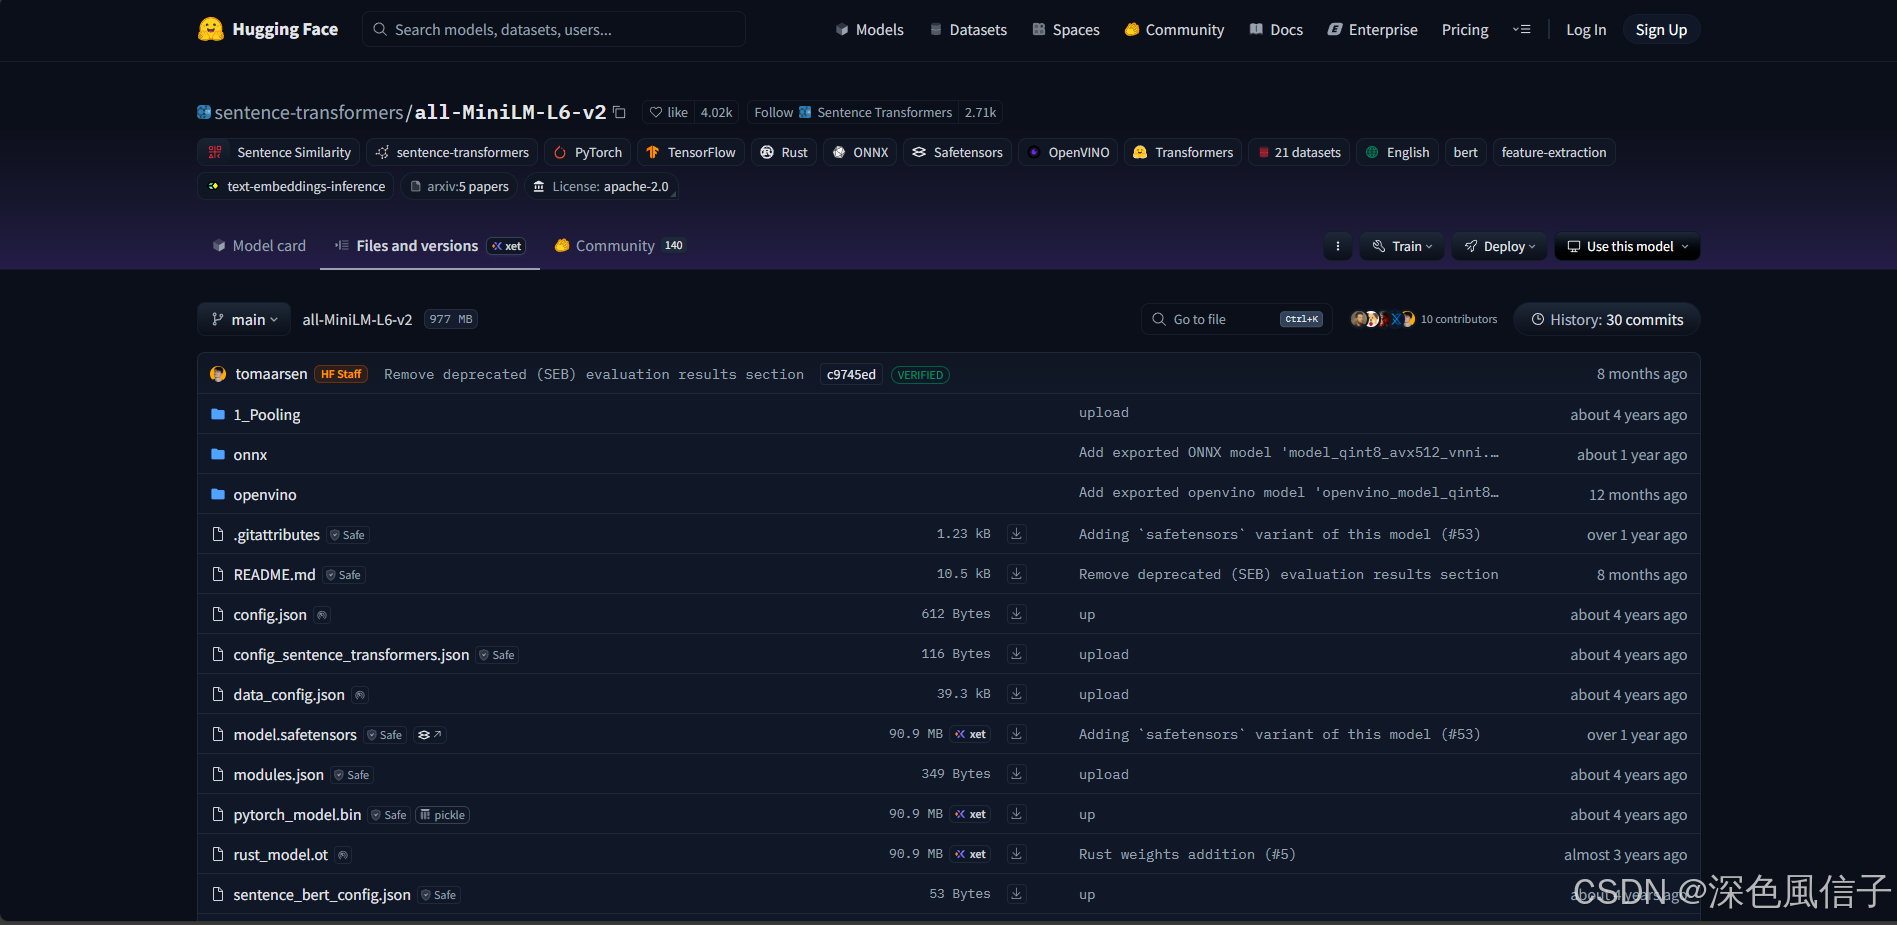Open Models in the top navigation
The image size is (1897, 925).
pyautogui.click(x=869, y=30)
